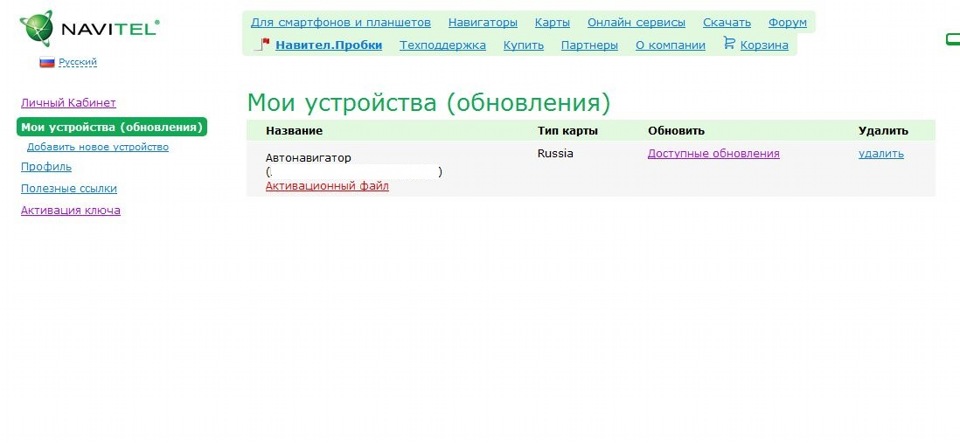The height and width of the screenshot is (443, 960).
Task: Click the page heading Мои устройства (обновления)
Action: coord(429,103)
